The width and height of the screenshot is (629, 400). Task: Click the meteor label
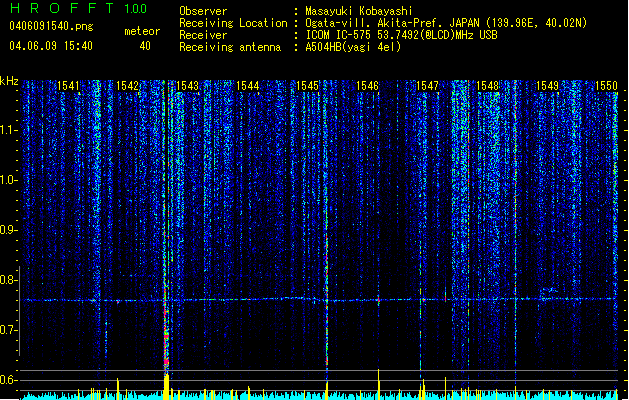click(142, 31)
